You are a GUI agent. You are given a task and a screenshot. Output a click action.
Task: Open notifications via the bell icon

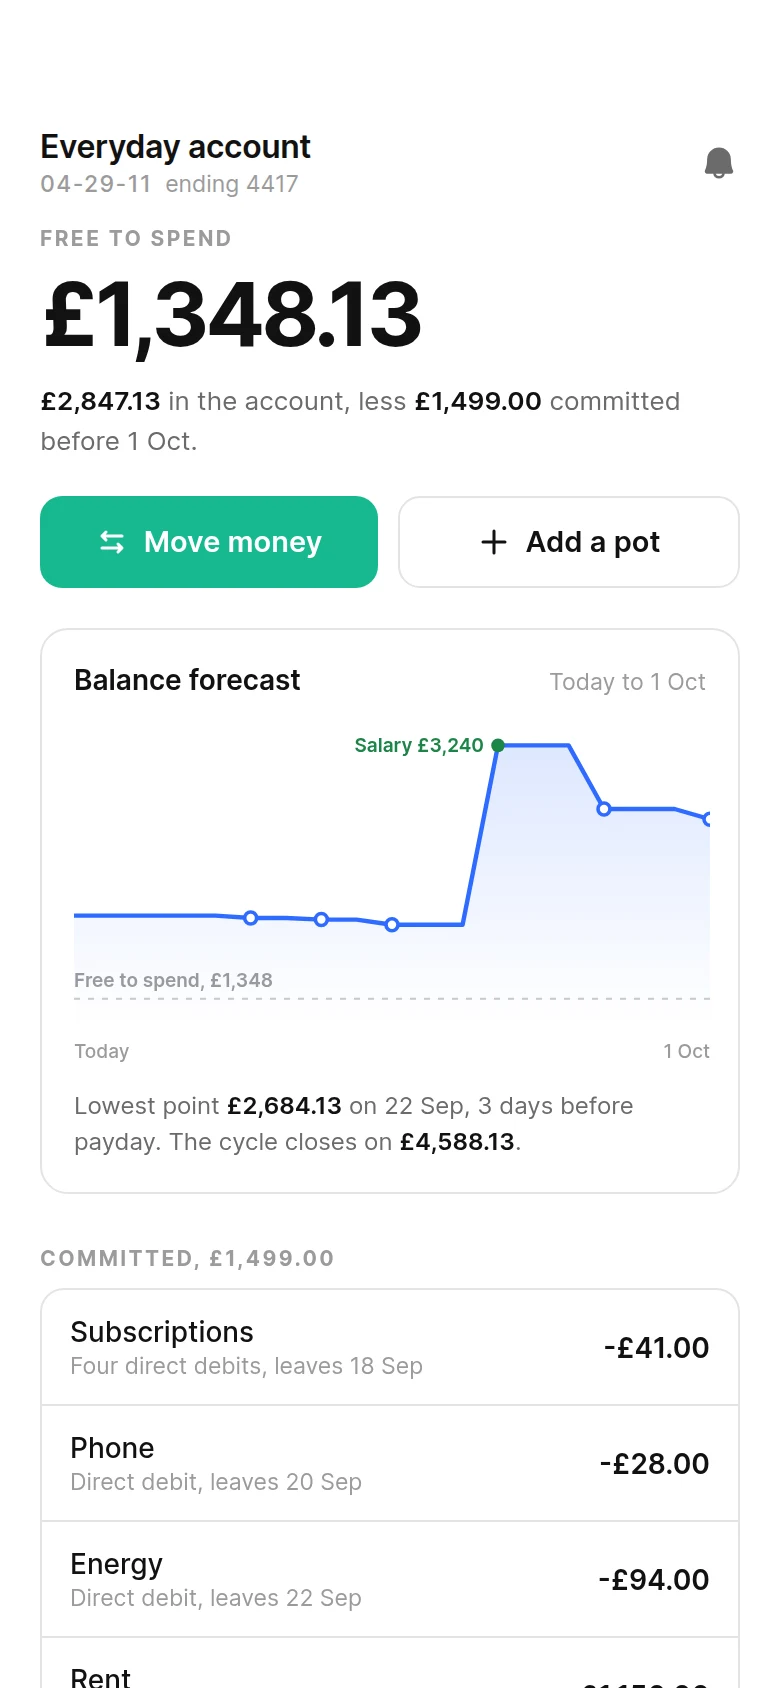[719, 163]
